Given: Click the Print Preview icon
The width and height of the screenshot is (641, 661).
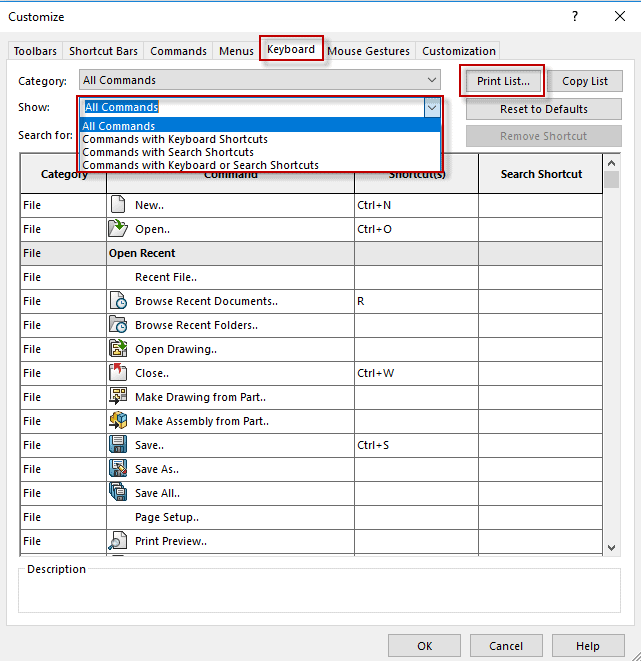Looking at the screenshot, I should click(118, 541).
